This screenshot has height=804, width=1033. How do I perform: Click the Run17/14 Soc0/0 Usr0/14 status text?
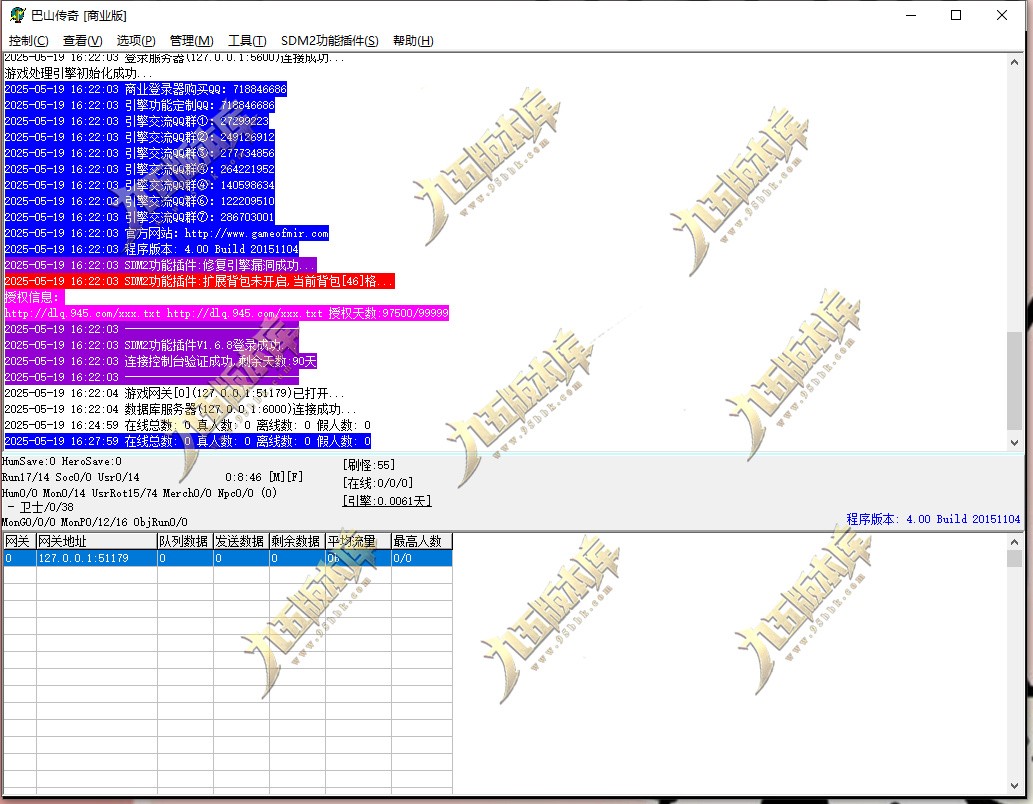click(x=70, y=477)
